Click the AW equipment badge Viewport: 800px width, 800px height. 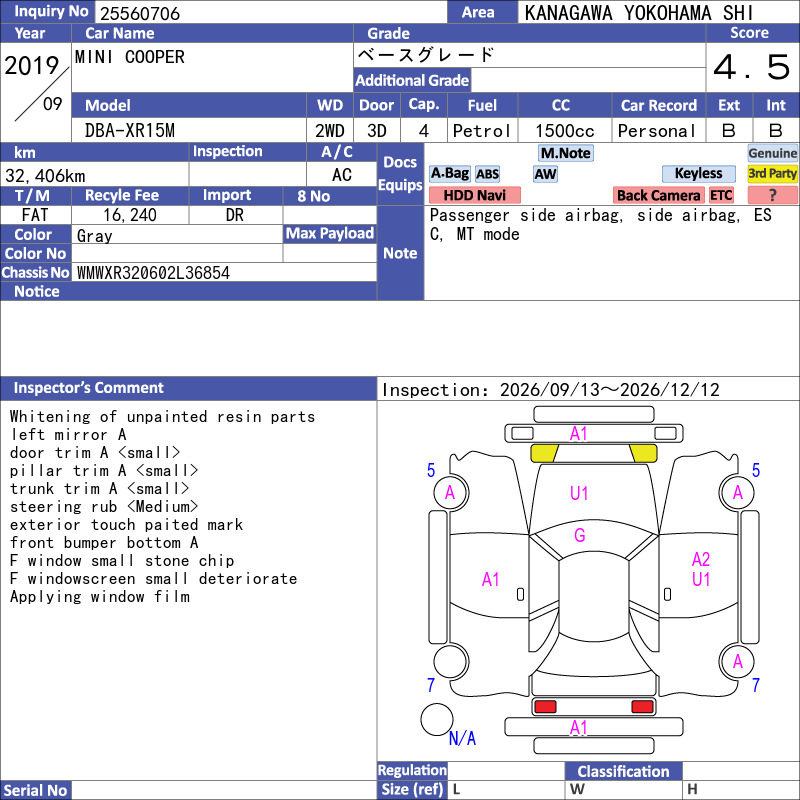click(x=545, y=174)
